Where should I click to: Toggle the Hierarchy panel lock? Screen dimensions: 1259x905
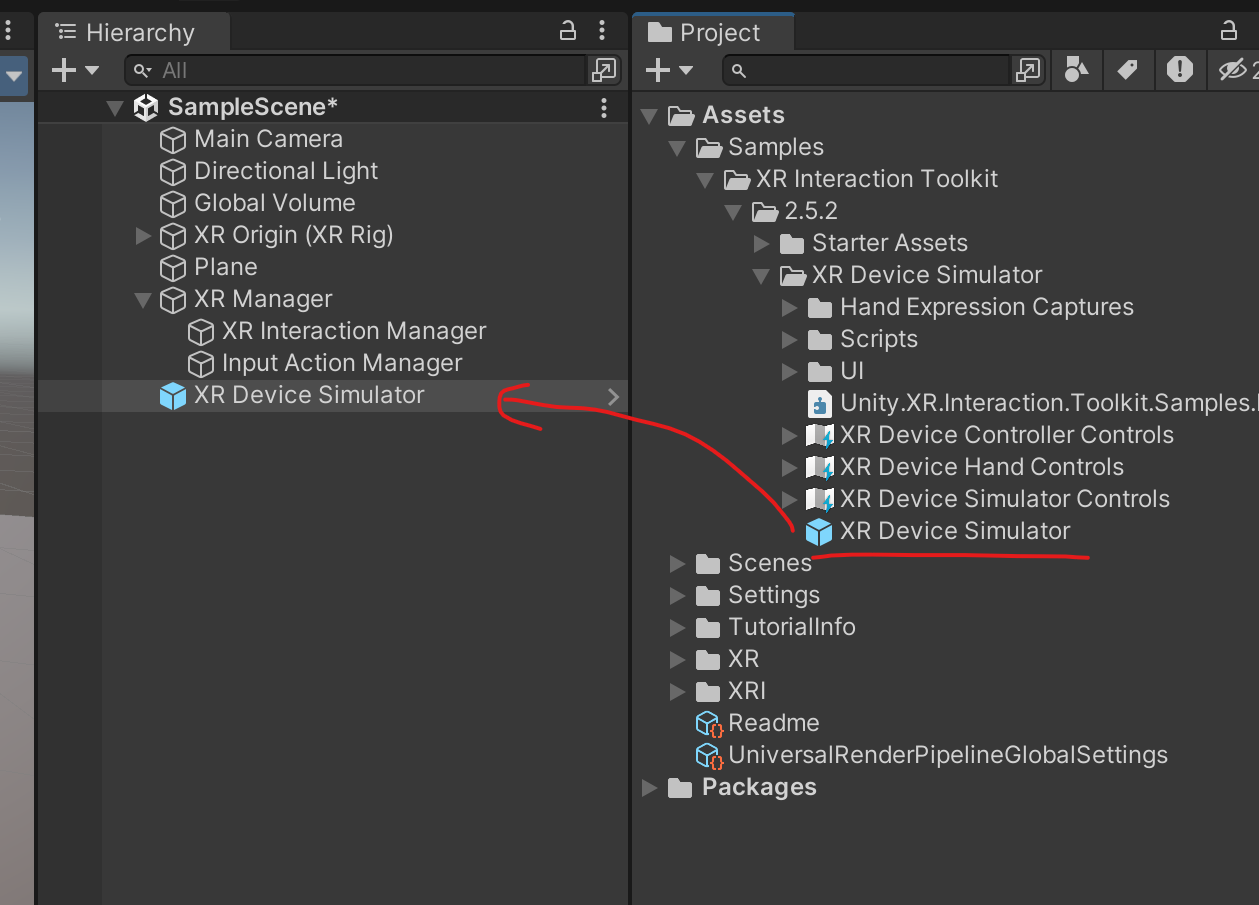pos(568,31)
